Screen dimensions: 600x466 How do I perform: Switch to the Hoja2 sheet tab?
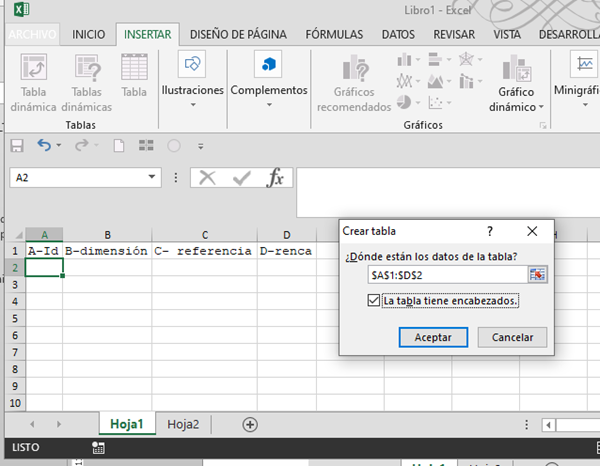(x=183, y=424)
